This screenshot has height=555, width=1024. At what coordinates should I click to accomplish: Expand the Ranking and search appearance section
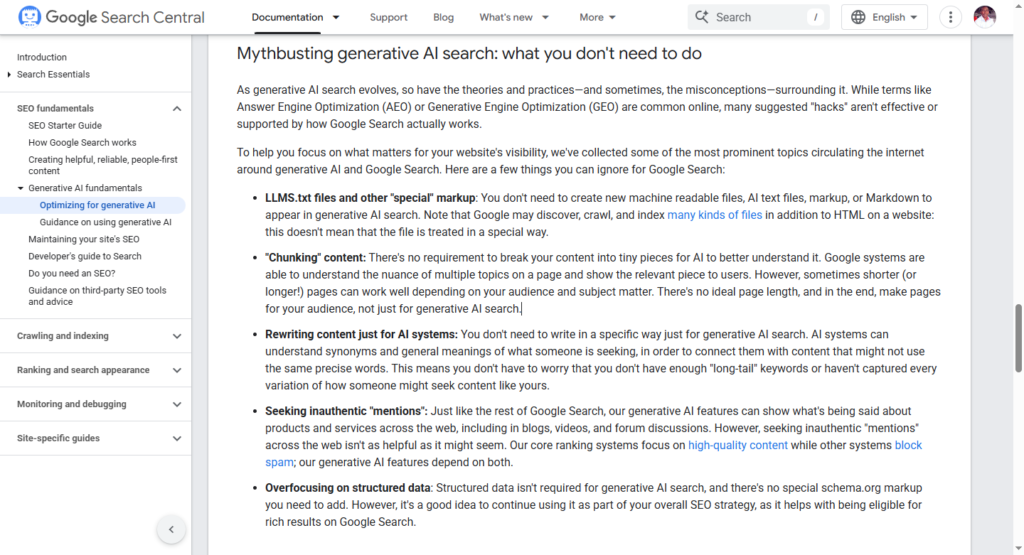(177, 370)
